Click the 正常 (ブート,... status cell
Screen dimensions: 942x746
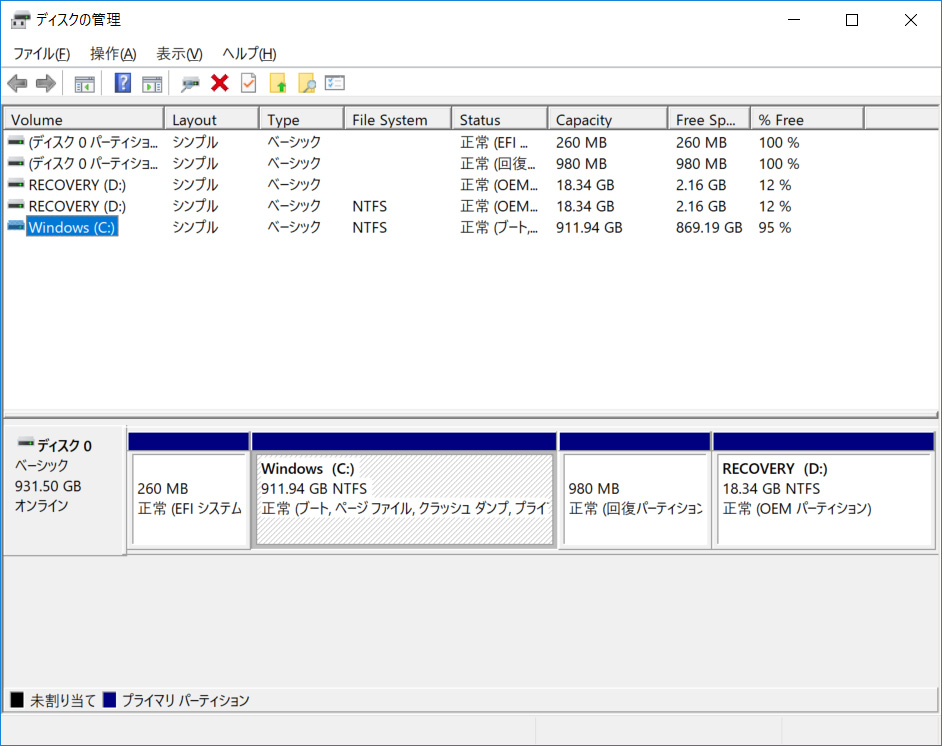point(499,228)
